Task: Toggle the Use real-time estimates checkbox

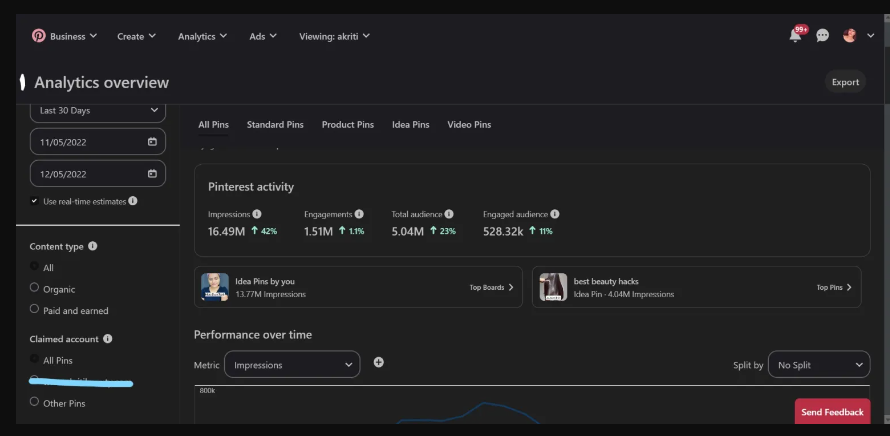Action: coord(35,201)
